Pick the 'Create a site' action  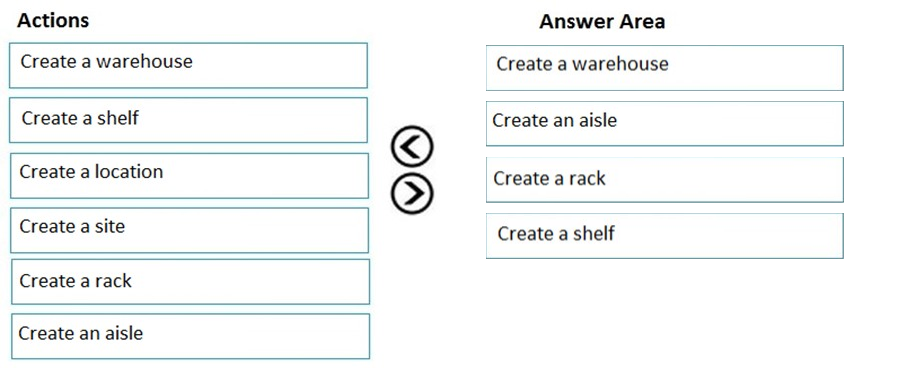[x=190, y=230]
